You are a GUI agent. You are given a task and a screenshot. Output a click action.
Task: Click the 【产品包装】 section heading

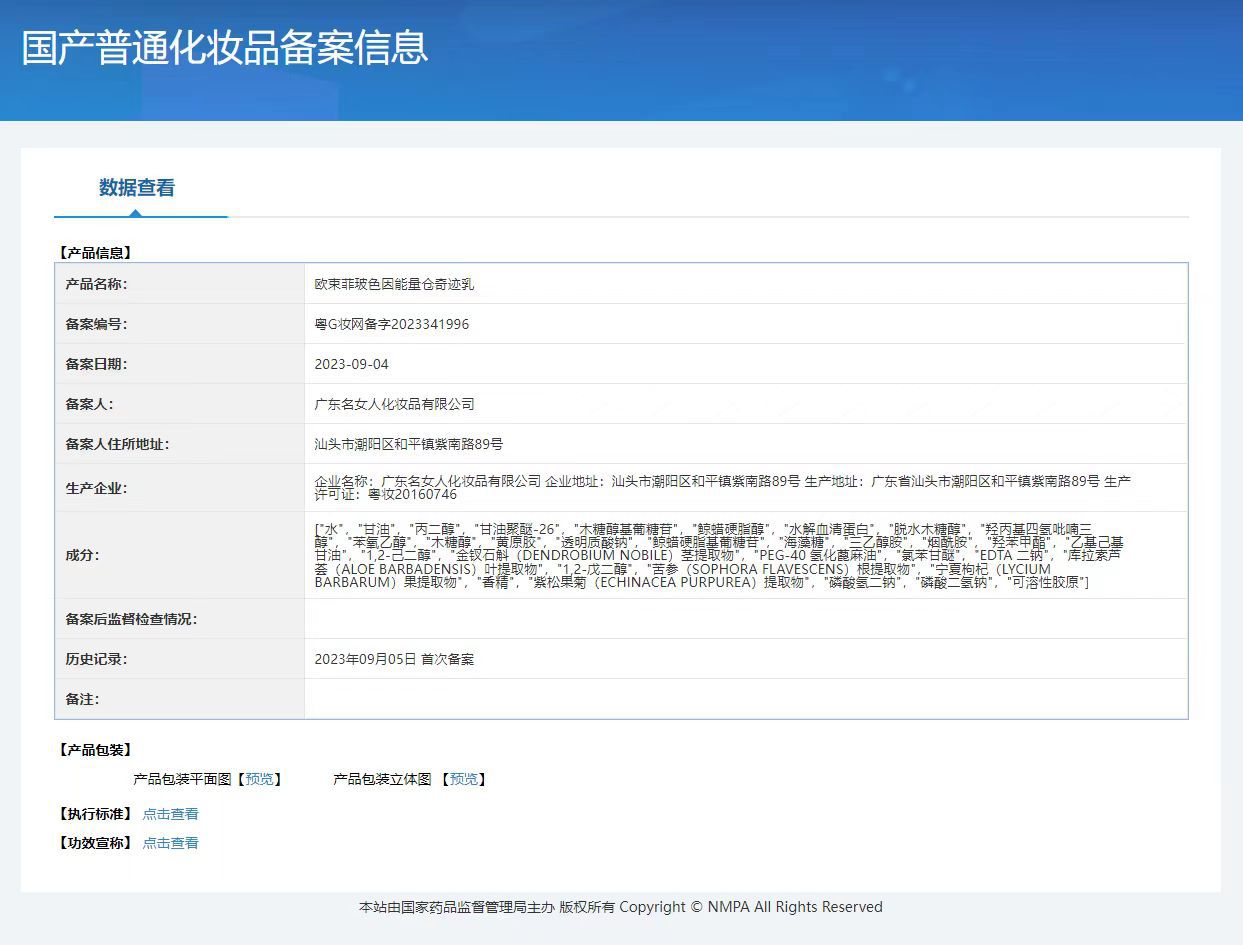coord(95,750)
